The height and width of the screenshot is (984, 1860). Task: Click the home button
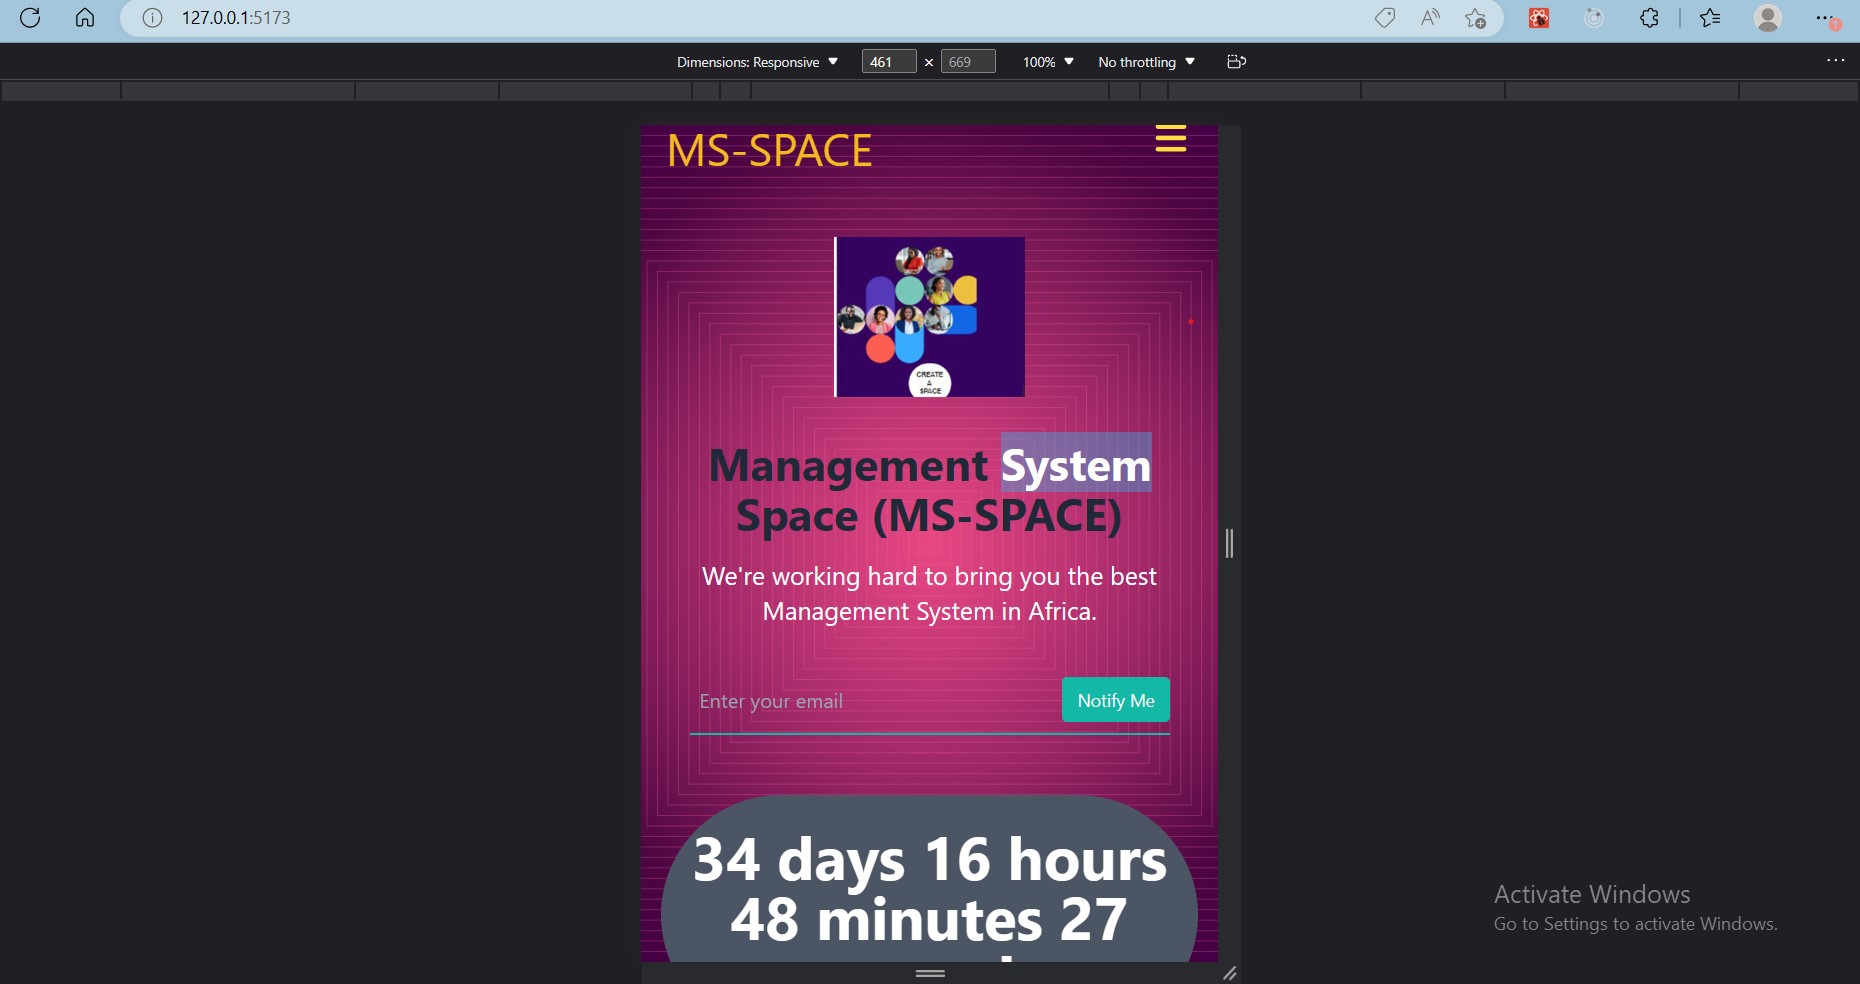click(86, 18)
